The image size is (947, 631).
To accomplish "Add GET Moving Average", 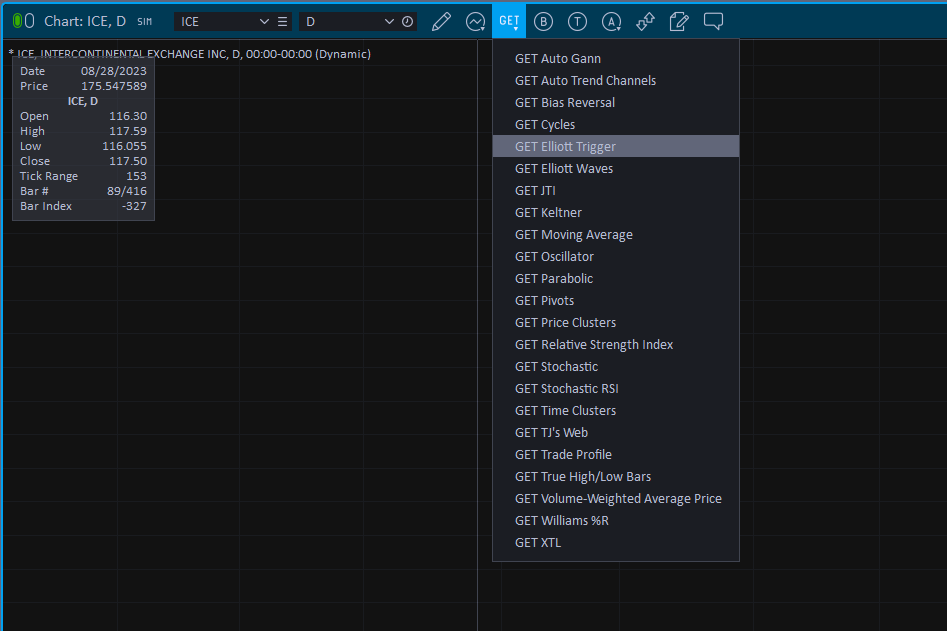I will tap(616, 234).
